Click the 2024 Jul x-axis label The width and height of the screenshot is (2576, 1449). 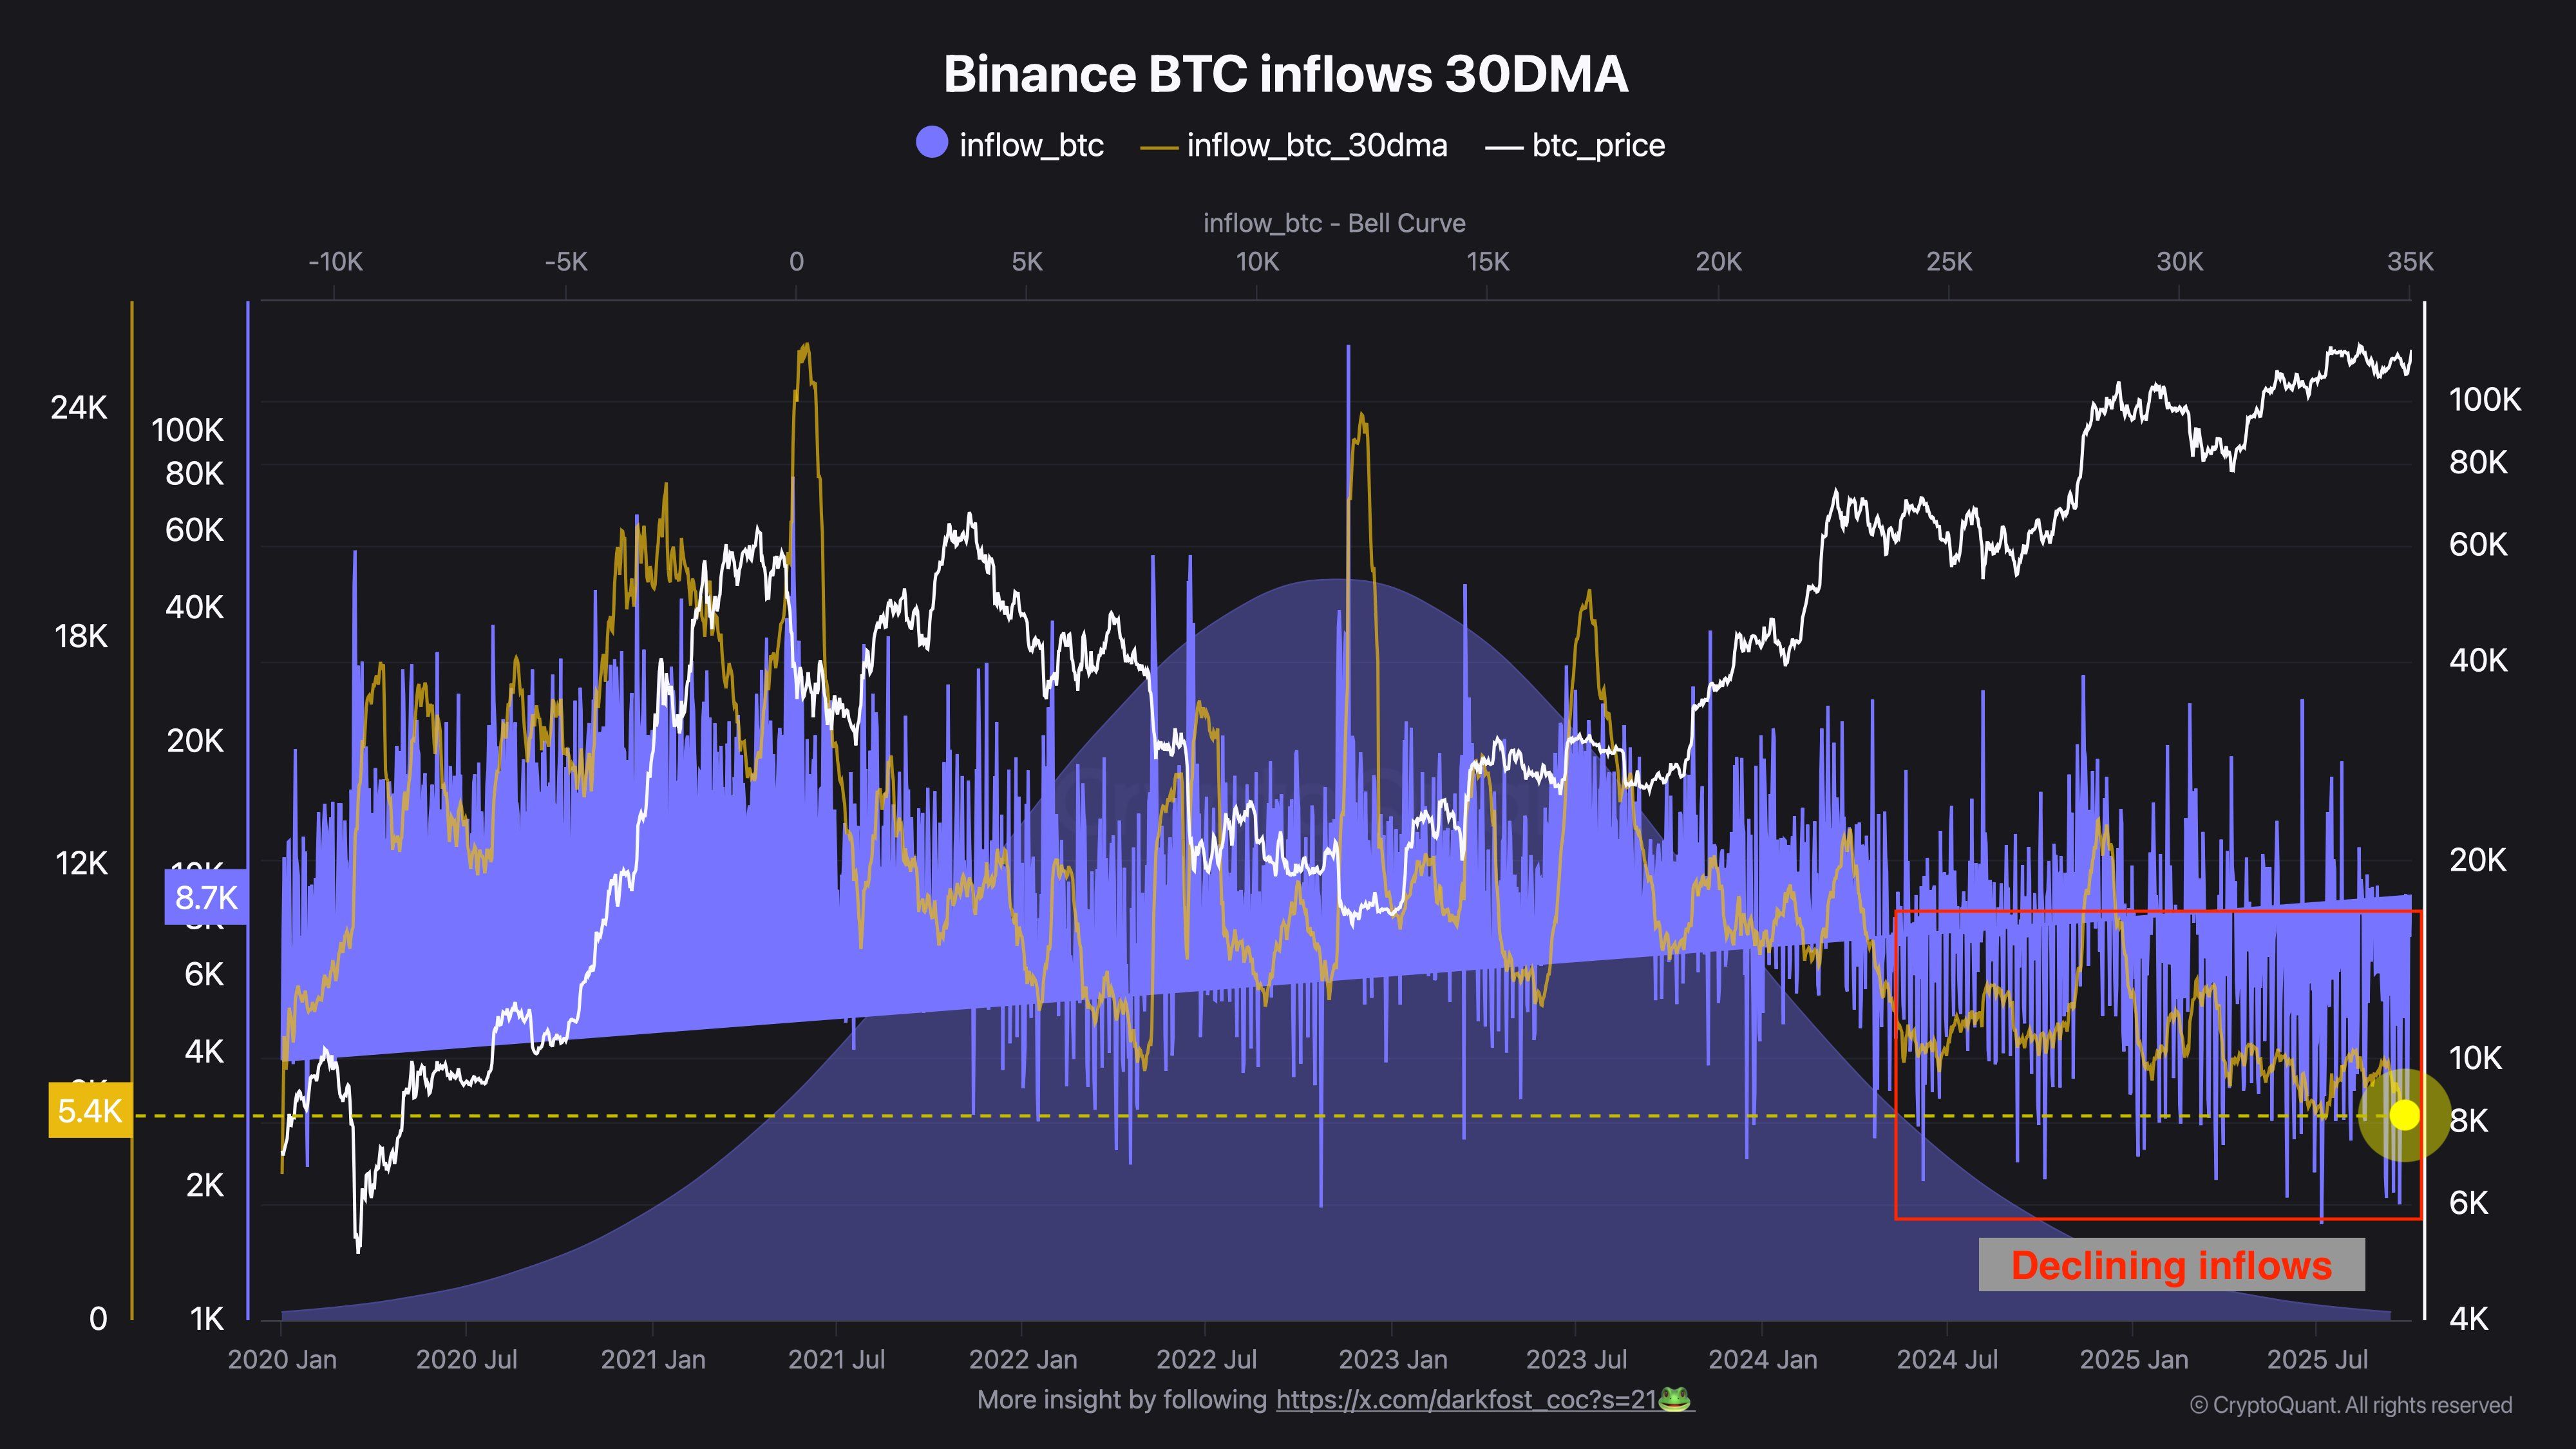[1947, 1360]
